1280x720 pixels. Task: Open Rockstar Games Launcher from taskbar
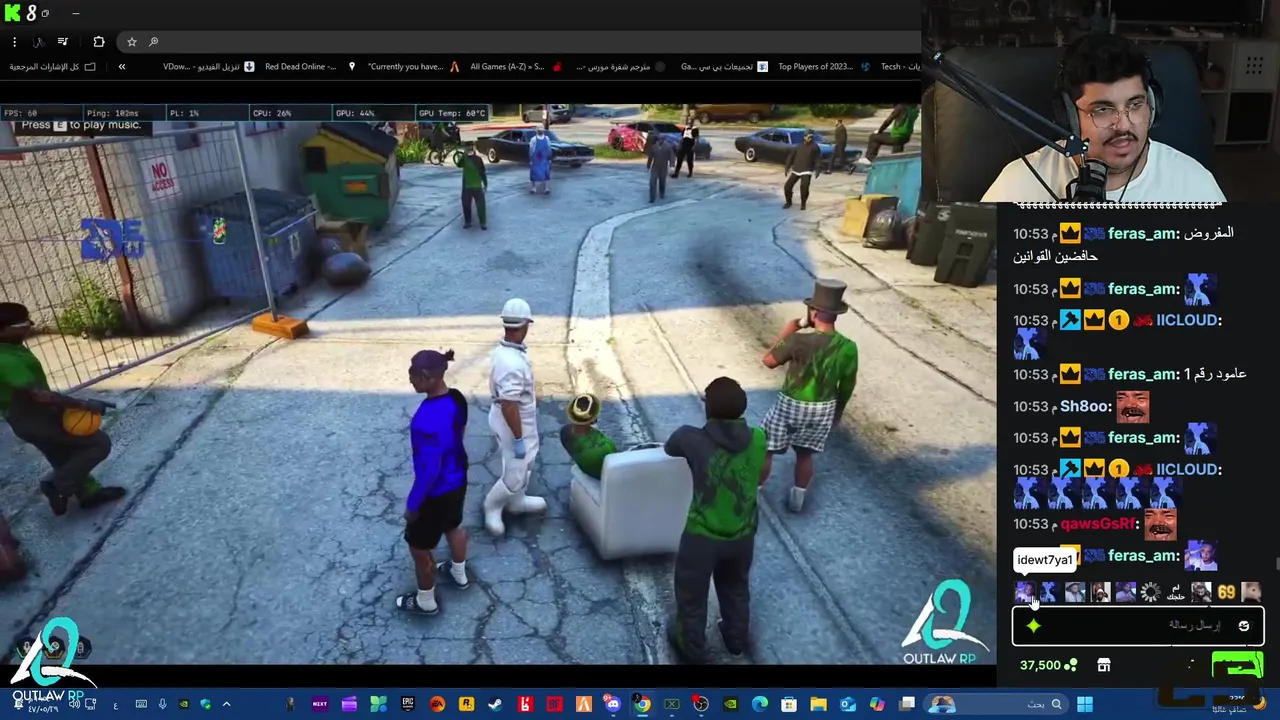click(x=466, y=704)
